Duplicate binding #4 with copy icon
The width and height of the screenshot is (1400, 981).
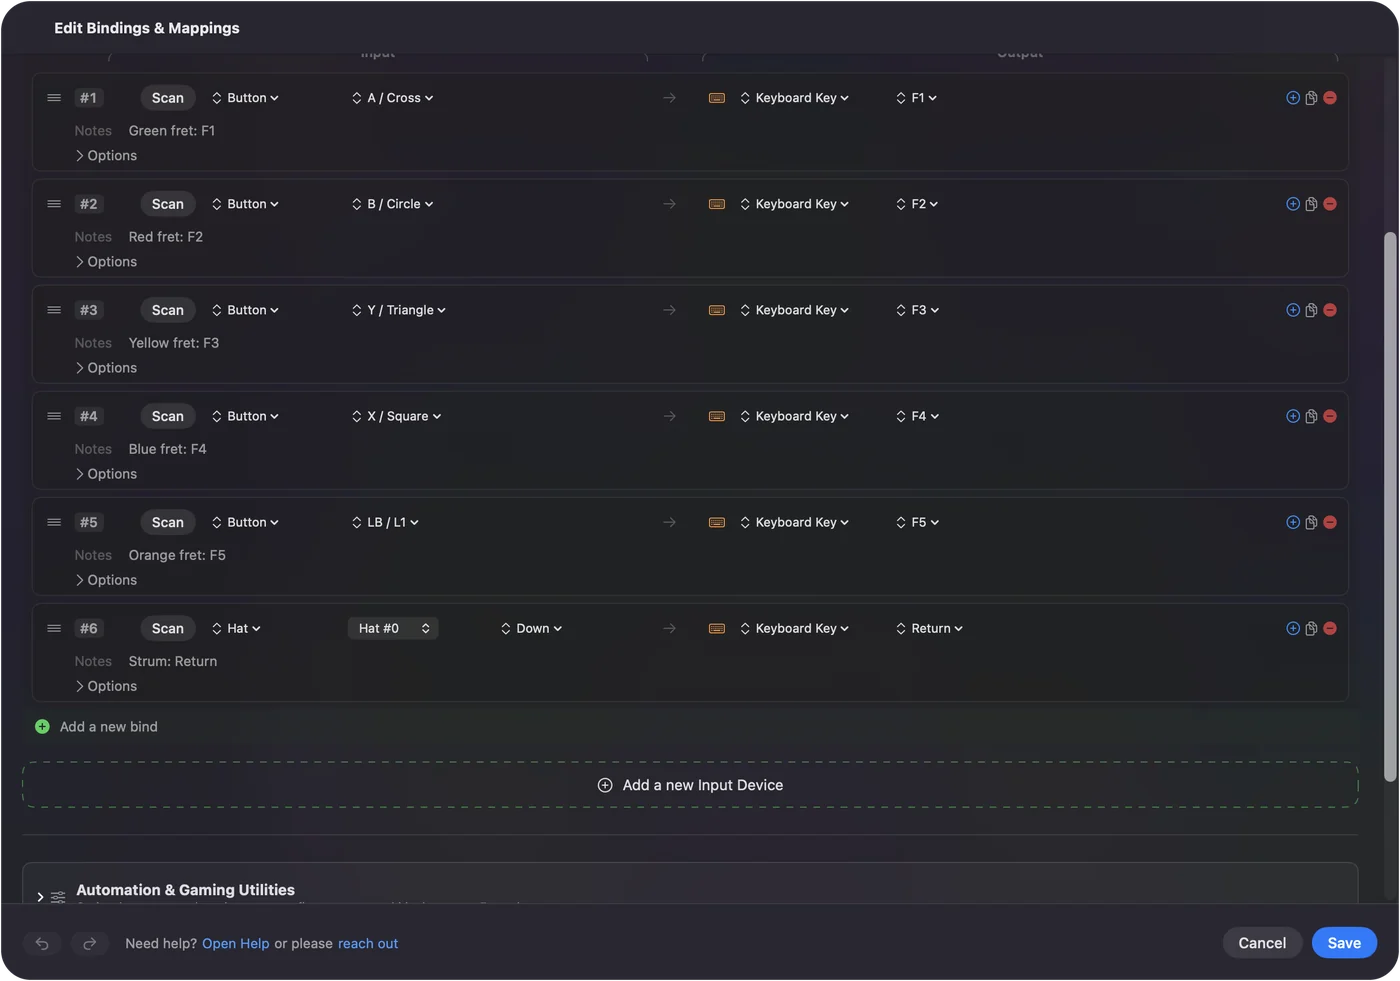1311,416
